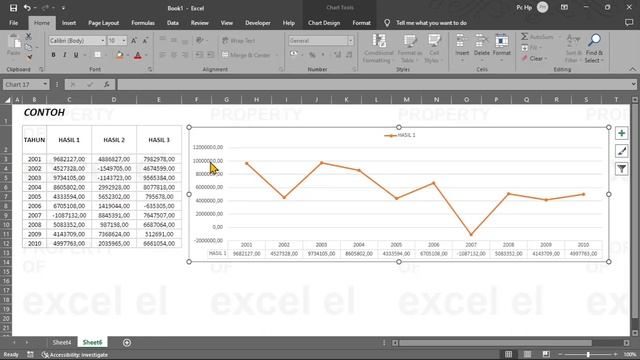640x360 pixels.
Task: Switch to the Chart Design tab
Action: [324, 23]
